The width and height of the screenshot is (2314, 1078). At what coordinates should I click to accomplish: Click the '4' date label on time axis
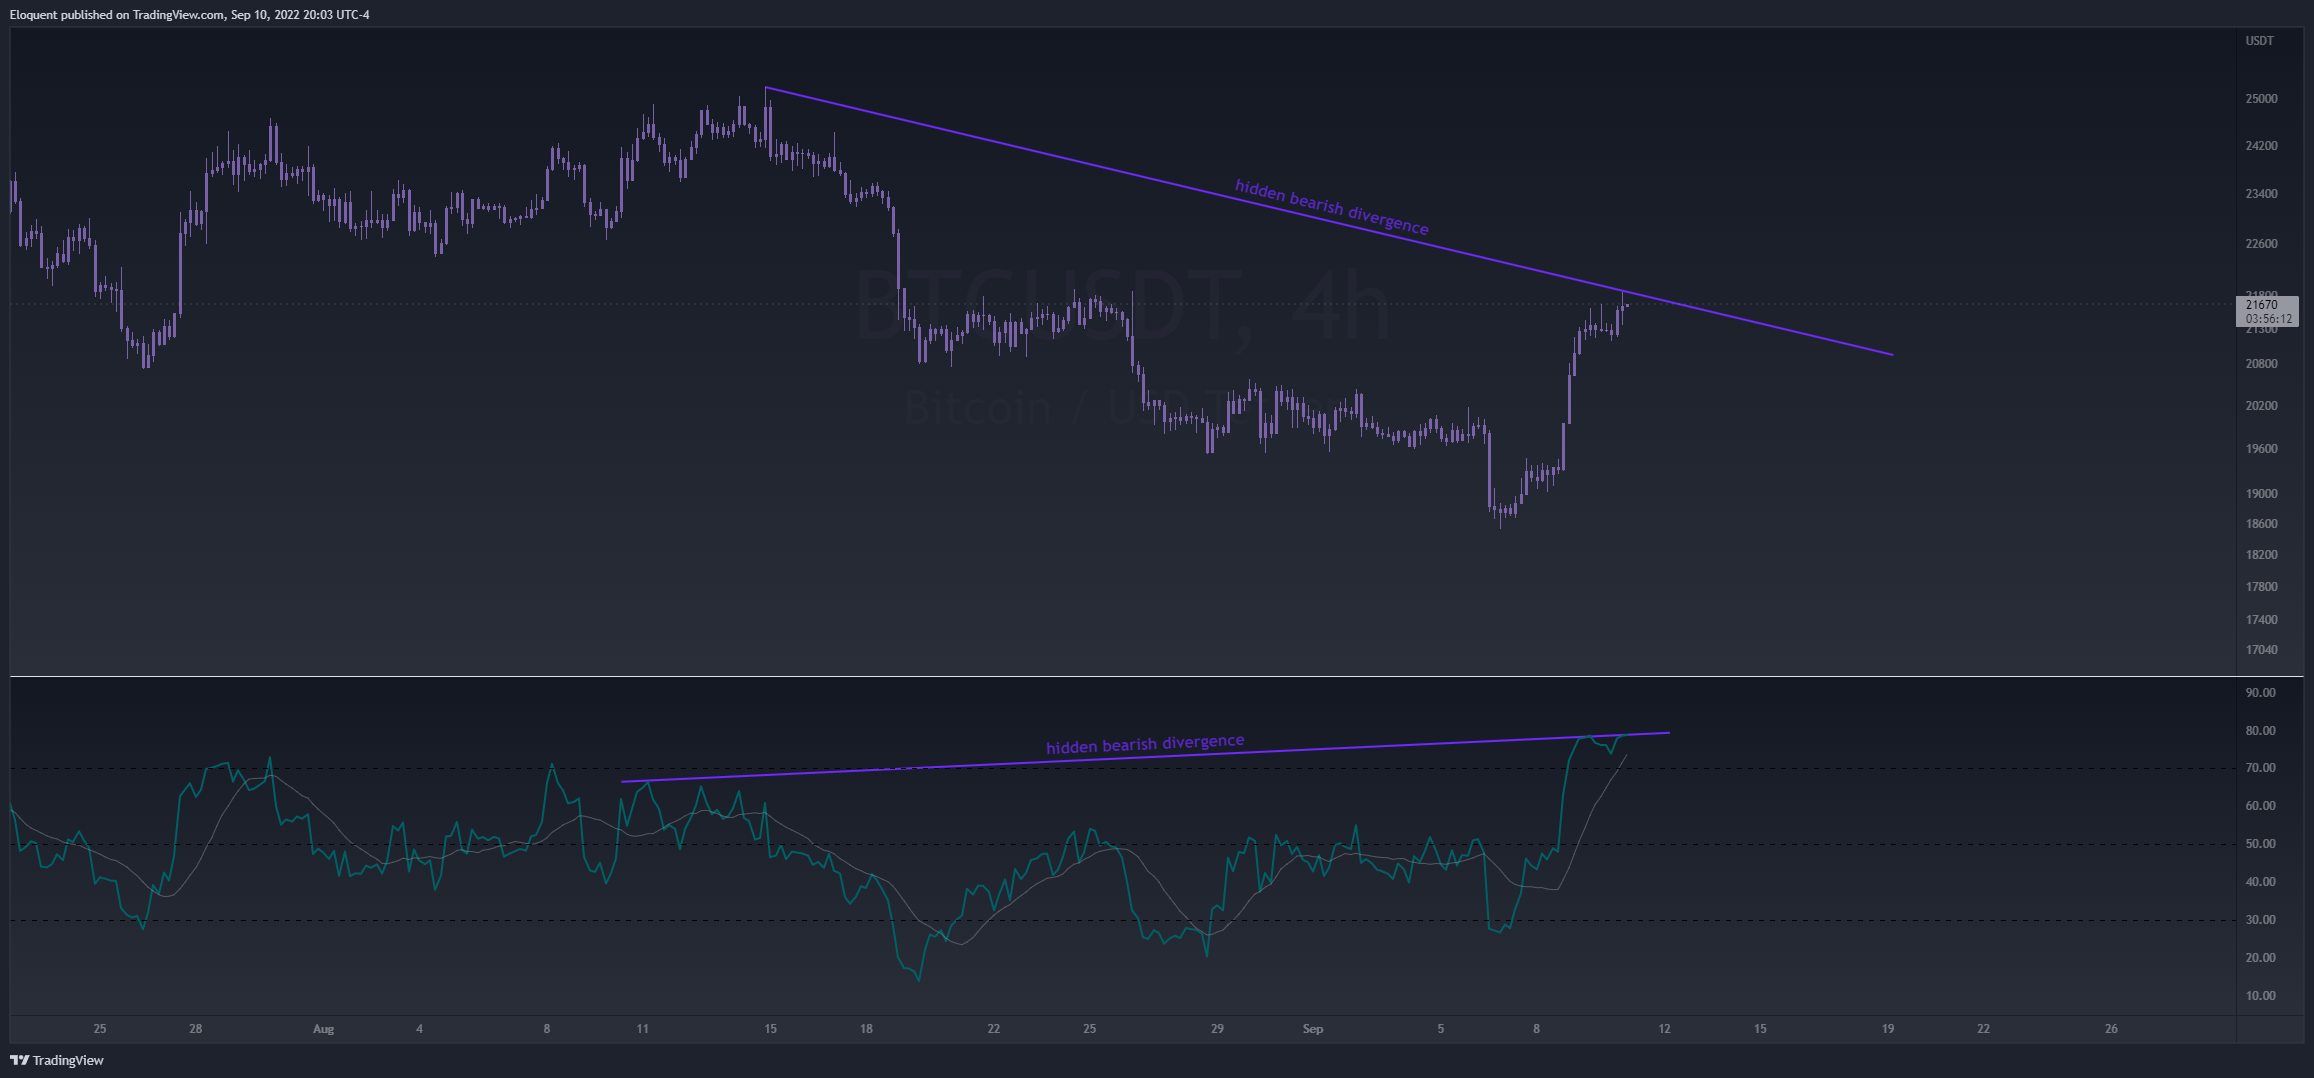[x=420, y=1029]
